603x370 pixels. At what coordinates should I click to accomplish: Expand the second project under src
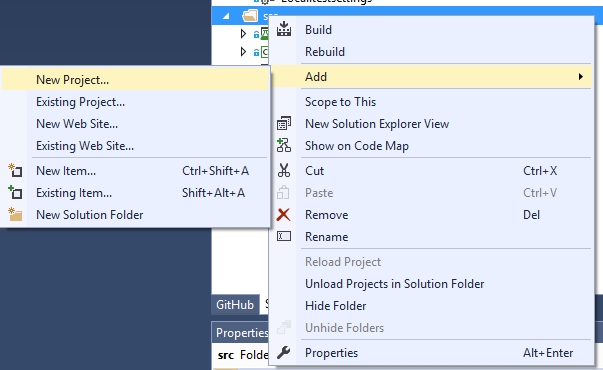coord(243,52)
